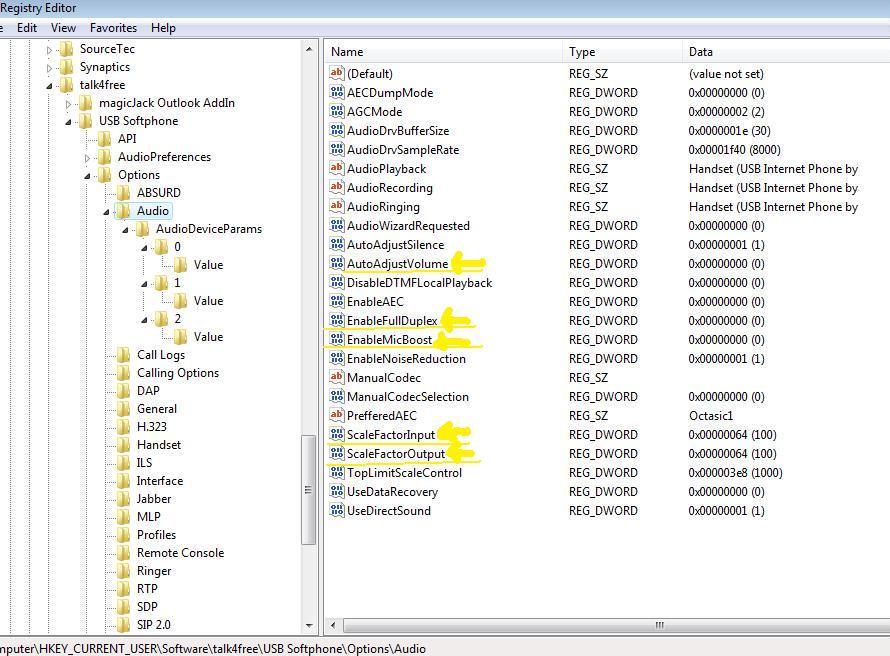Click the AGCMode DWORD value icon

[337, 111]
